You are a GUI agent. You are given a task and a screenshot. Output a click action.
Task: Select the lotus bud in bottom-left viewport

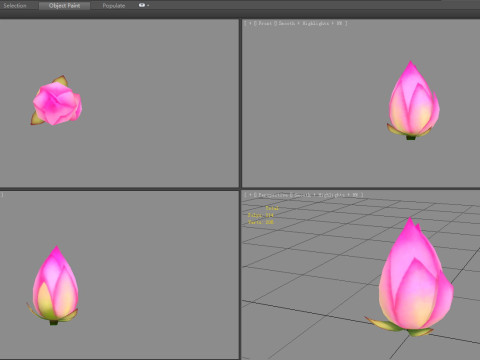click(x=53, y=286)
